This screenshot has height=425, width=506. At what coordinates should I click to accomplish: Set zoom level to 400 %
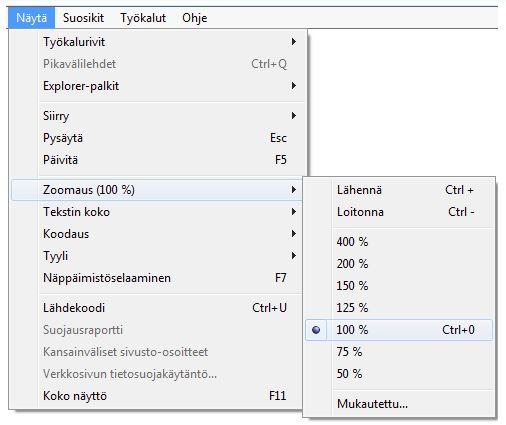tap(399, 242)
